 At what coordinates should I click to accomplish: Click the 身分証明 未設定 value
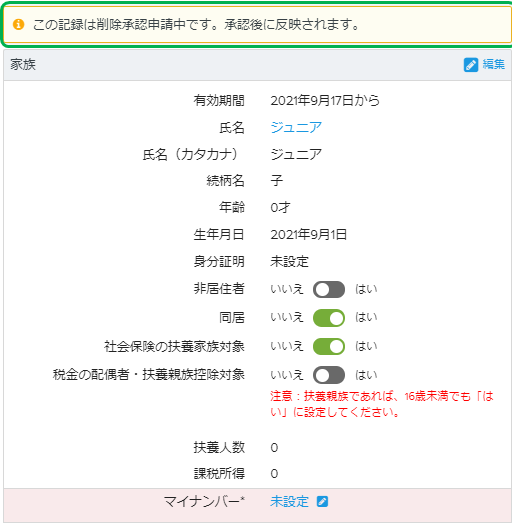tap(289, 261)
